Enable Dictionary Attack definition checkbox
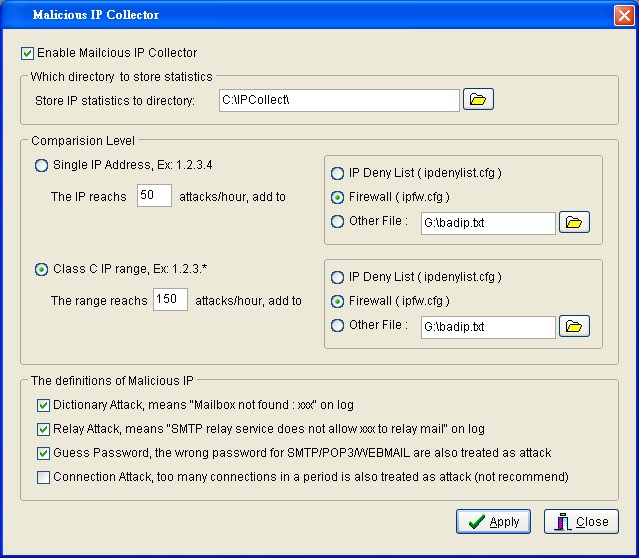Image resolution: width=639 pixels, height=558 pixels. point(43,406)
